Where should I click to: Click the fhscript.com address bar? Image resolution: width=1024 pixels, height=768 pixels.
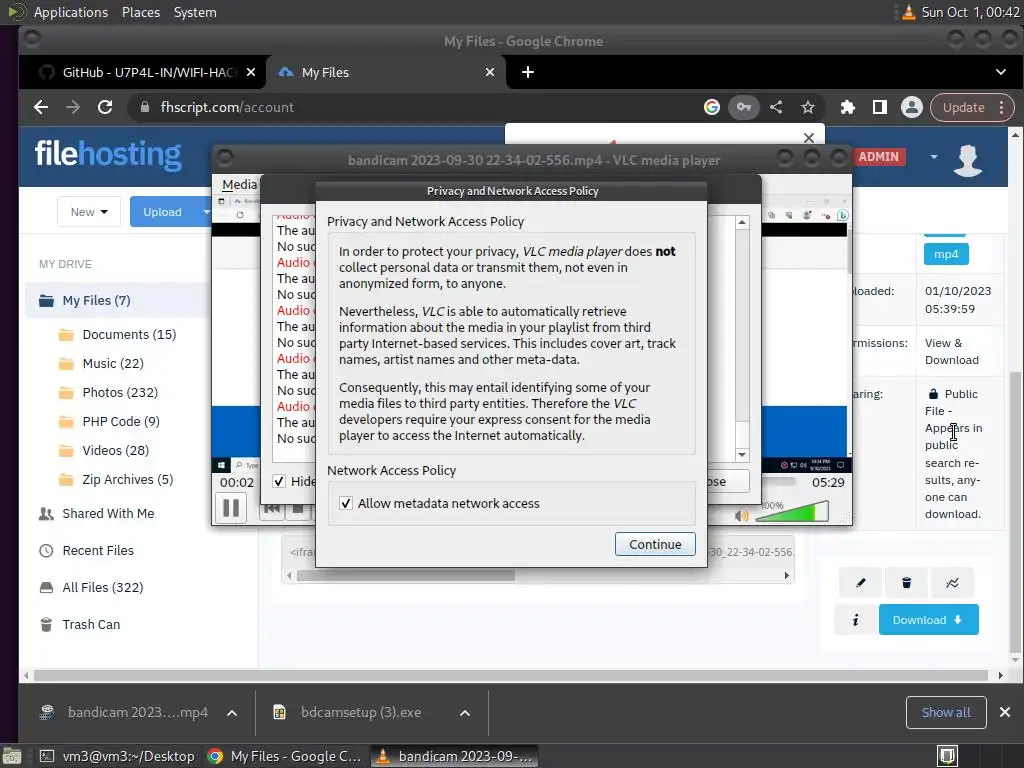coord(418,107)
